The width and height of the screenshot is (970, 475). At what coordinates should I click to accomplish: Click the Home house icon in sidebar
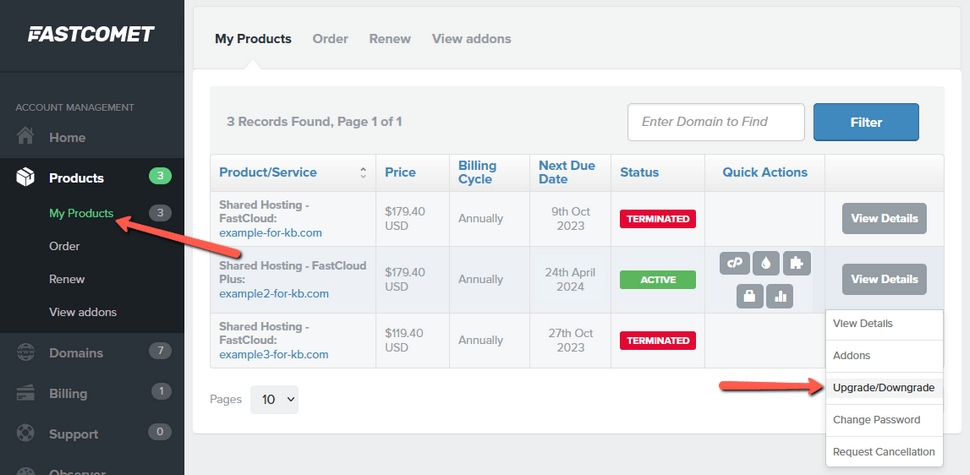pyautogui.click(x=25, y=137)
